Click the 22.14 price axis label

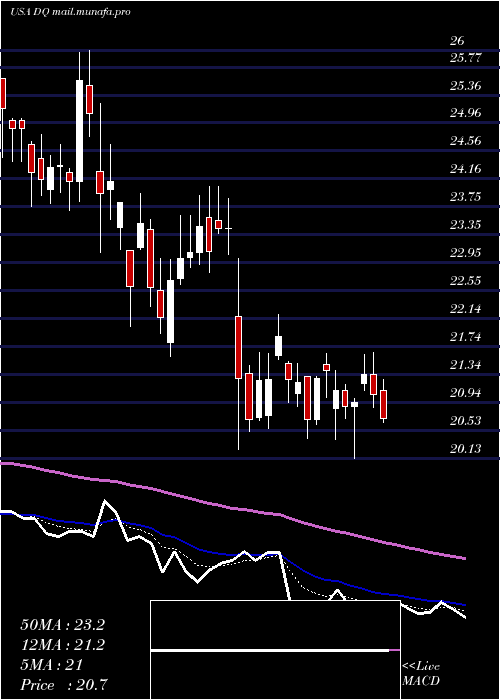tap(467, 308)
